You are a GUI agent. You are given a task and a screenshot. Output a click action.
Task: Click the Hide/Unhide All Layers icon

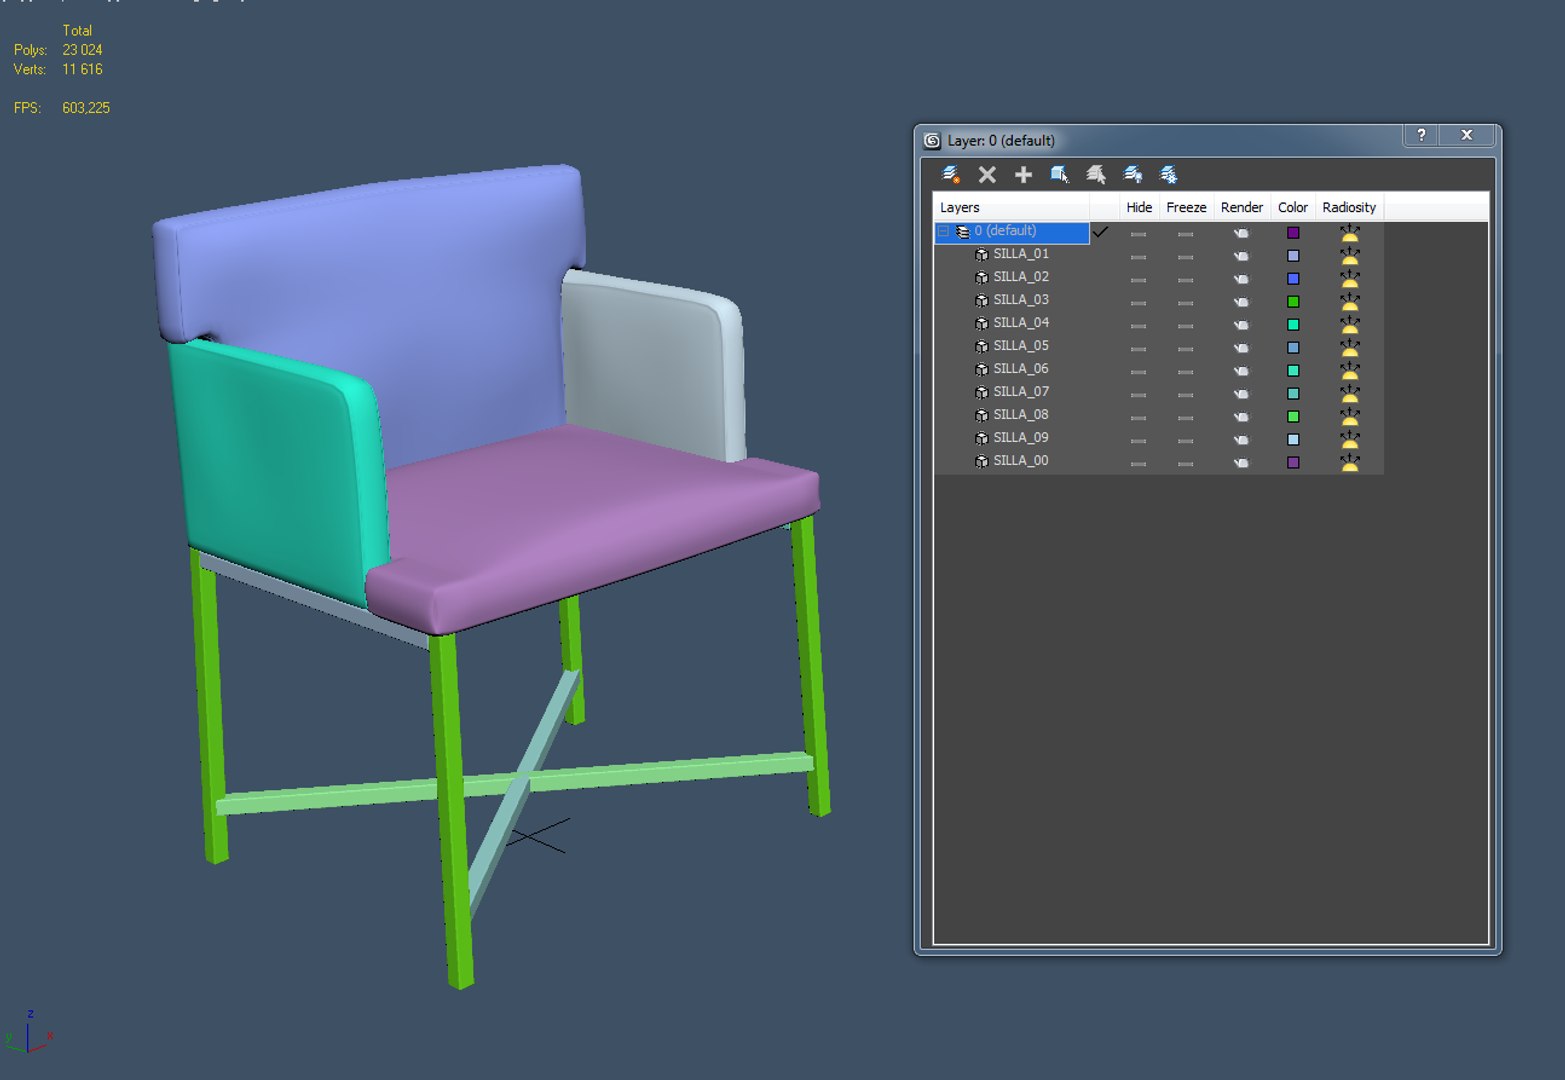pyautogui.click(x=1132, y=175)
